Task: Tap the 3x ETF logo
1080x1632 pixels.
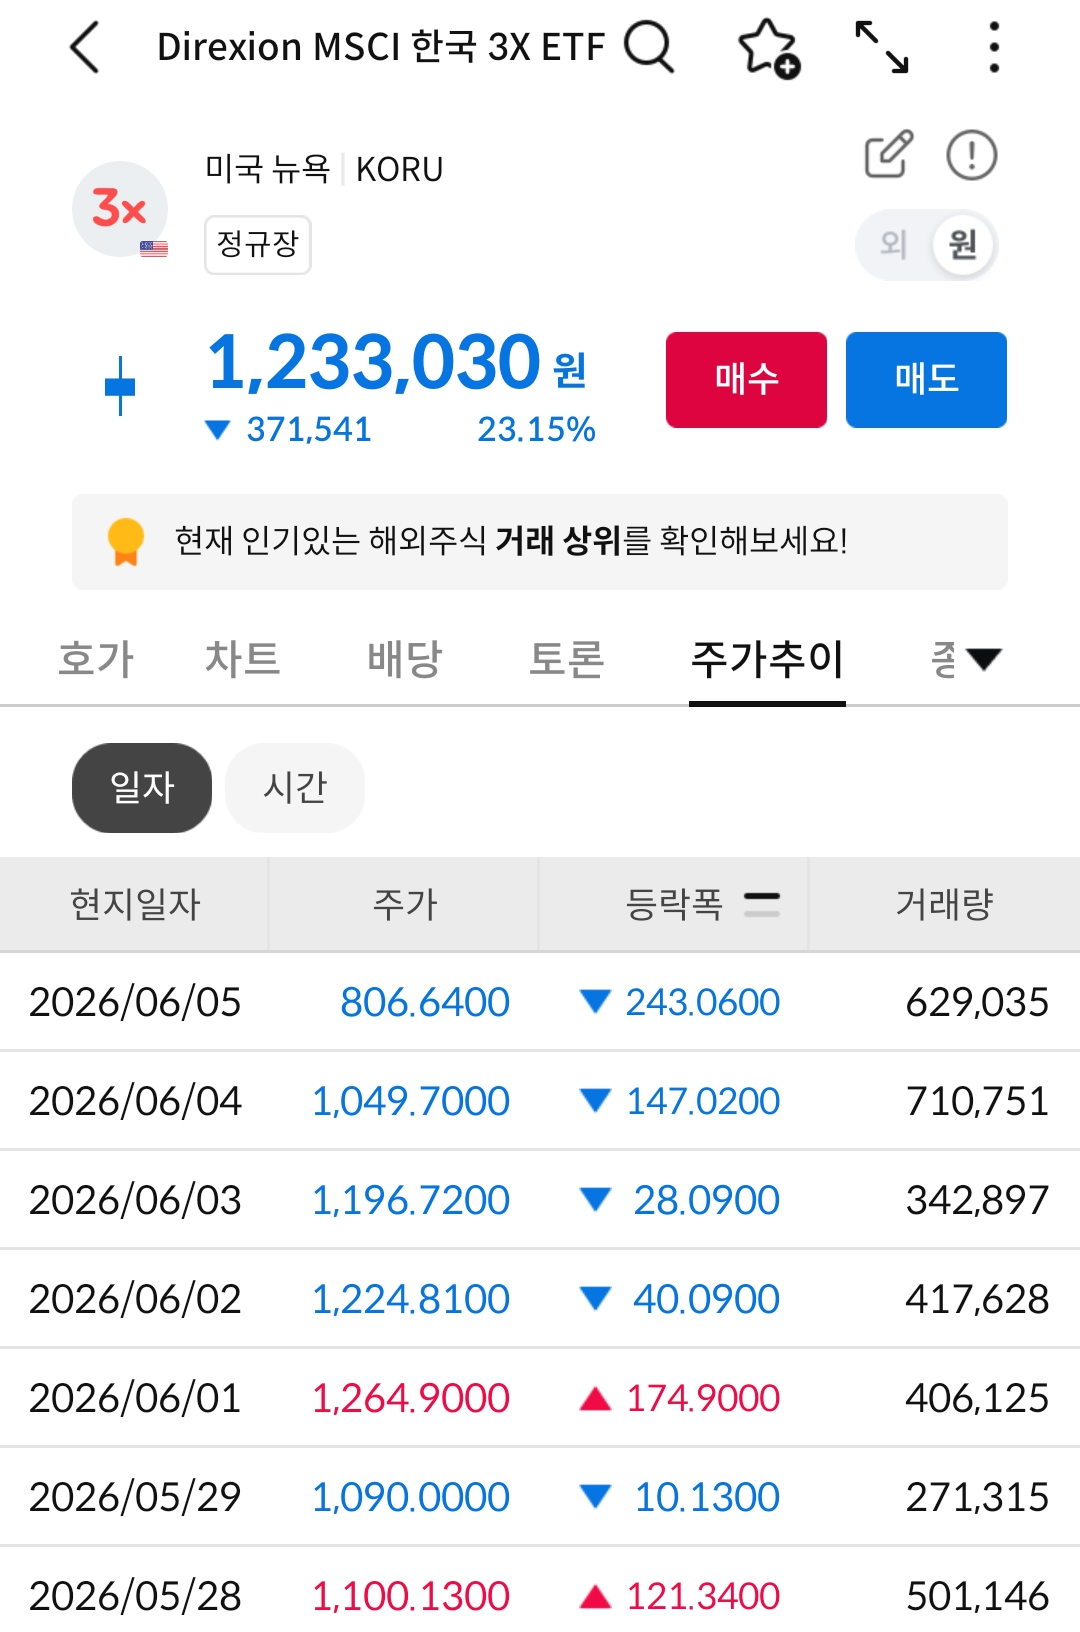Action: coord(120,210)
